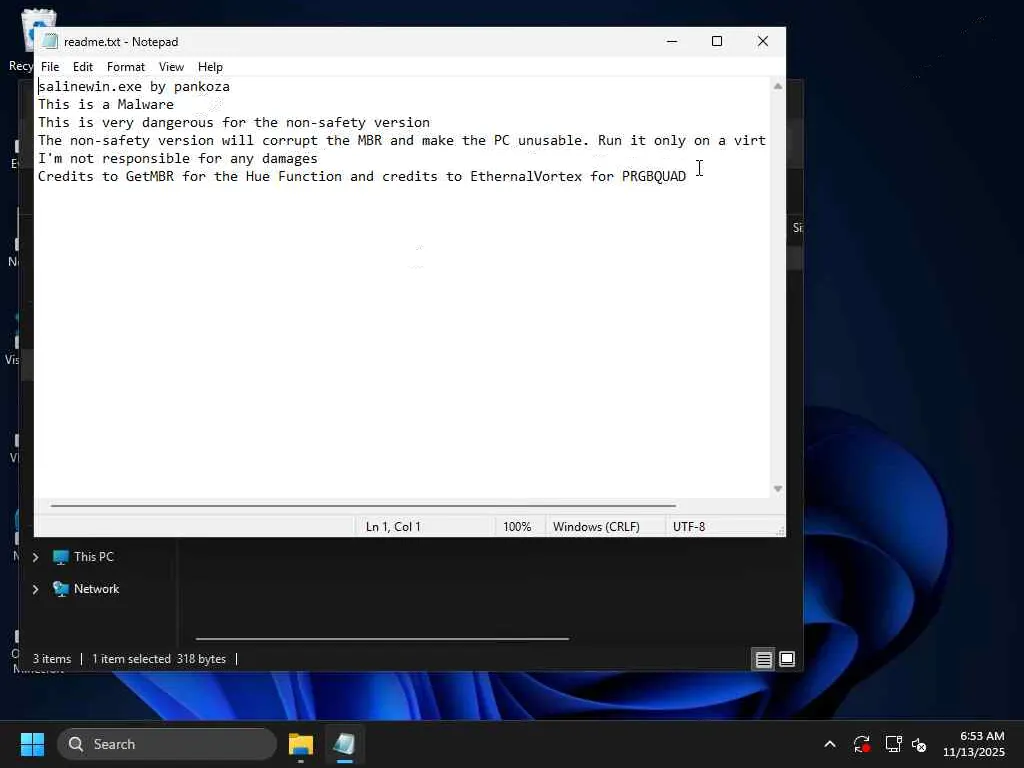Click the muted volume tray icon
The width and height of the screenshot is (1024, 768).
click(x=919, y=744)
